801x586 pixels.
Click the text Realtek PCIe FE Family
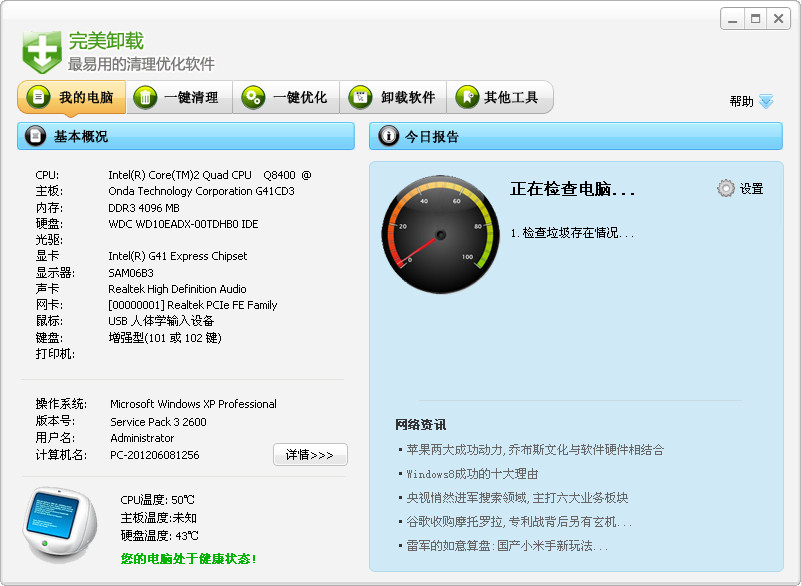(222, 305)
